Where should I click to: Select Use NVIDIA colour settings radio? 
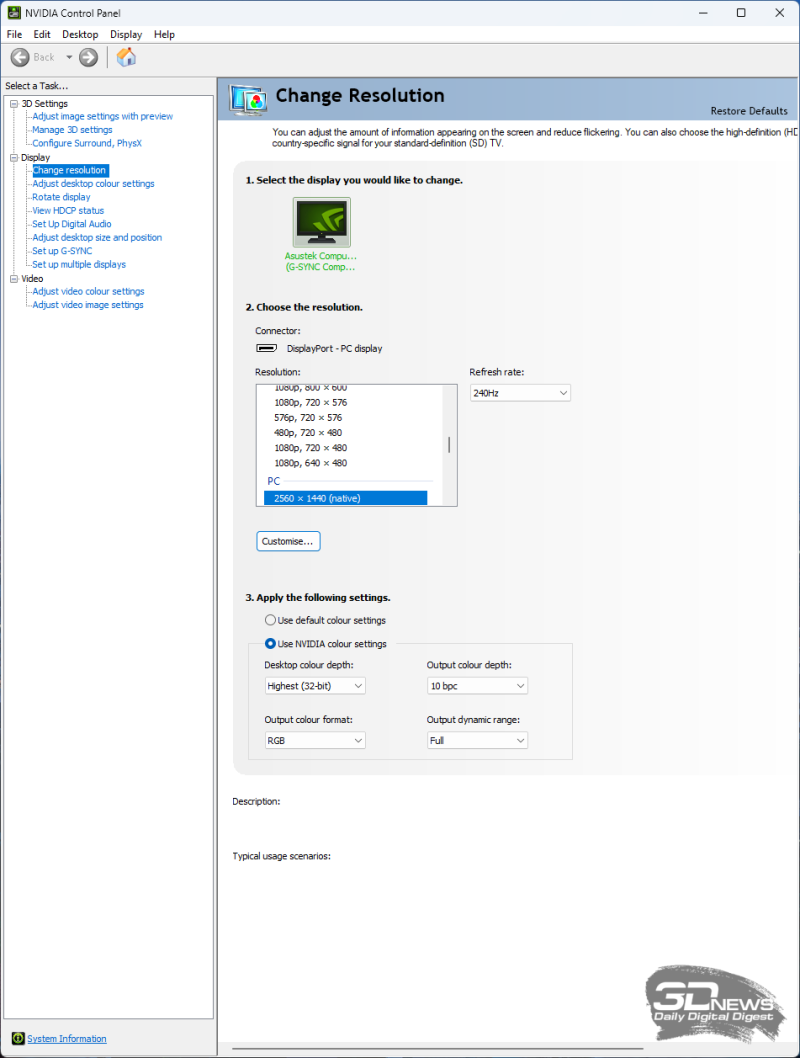pyautogui.click(x=270, y=644)
